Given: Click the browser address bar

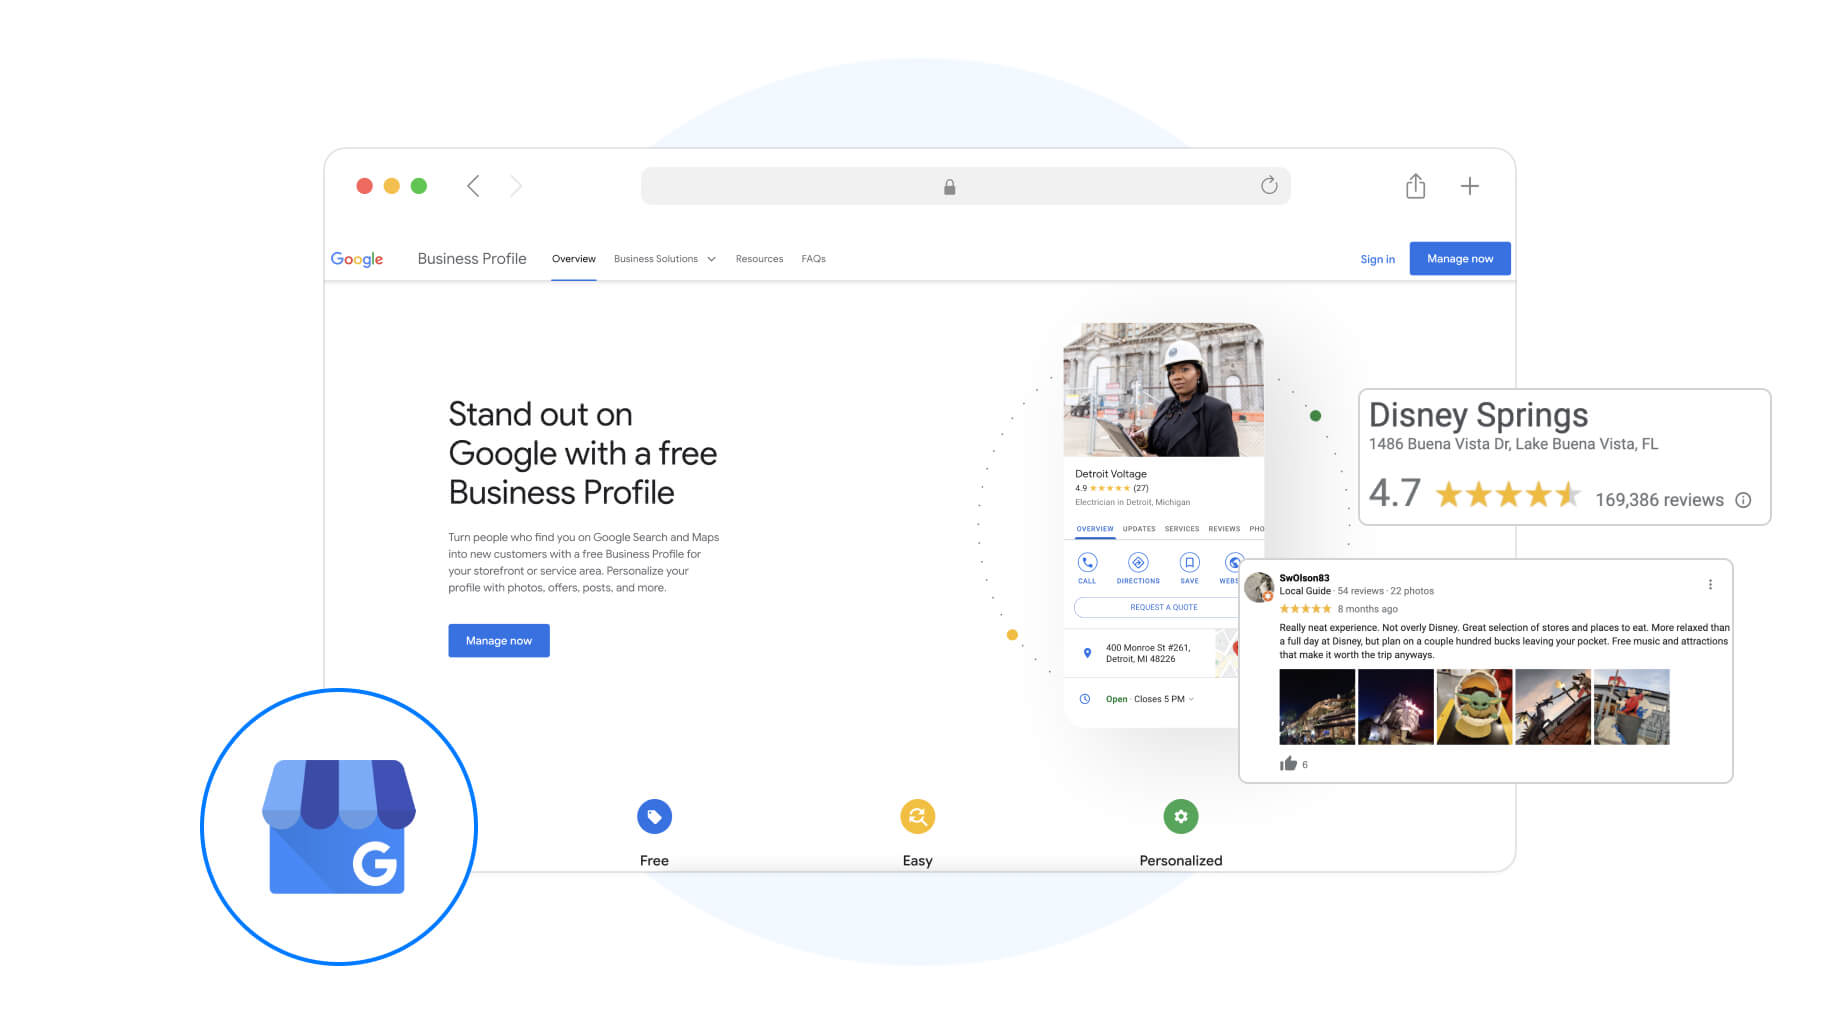Looking at the screenshot, I should 965,186.
